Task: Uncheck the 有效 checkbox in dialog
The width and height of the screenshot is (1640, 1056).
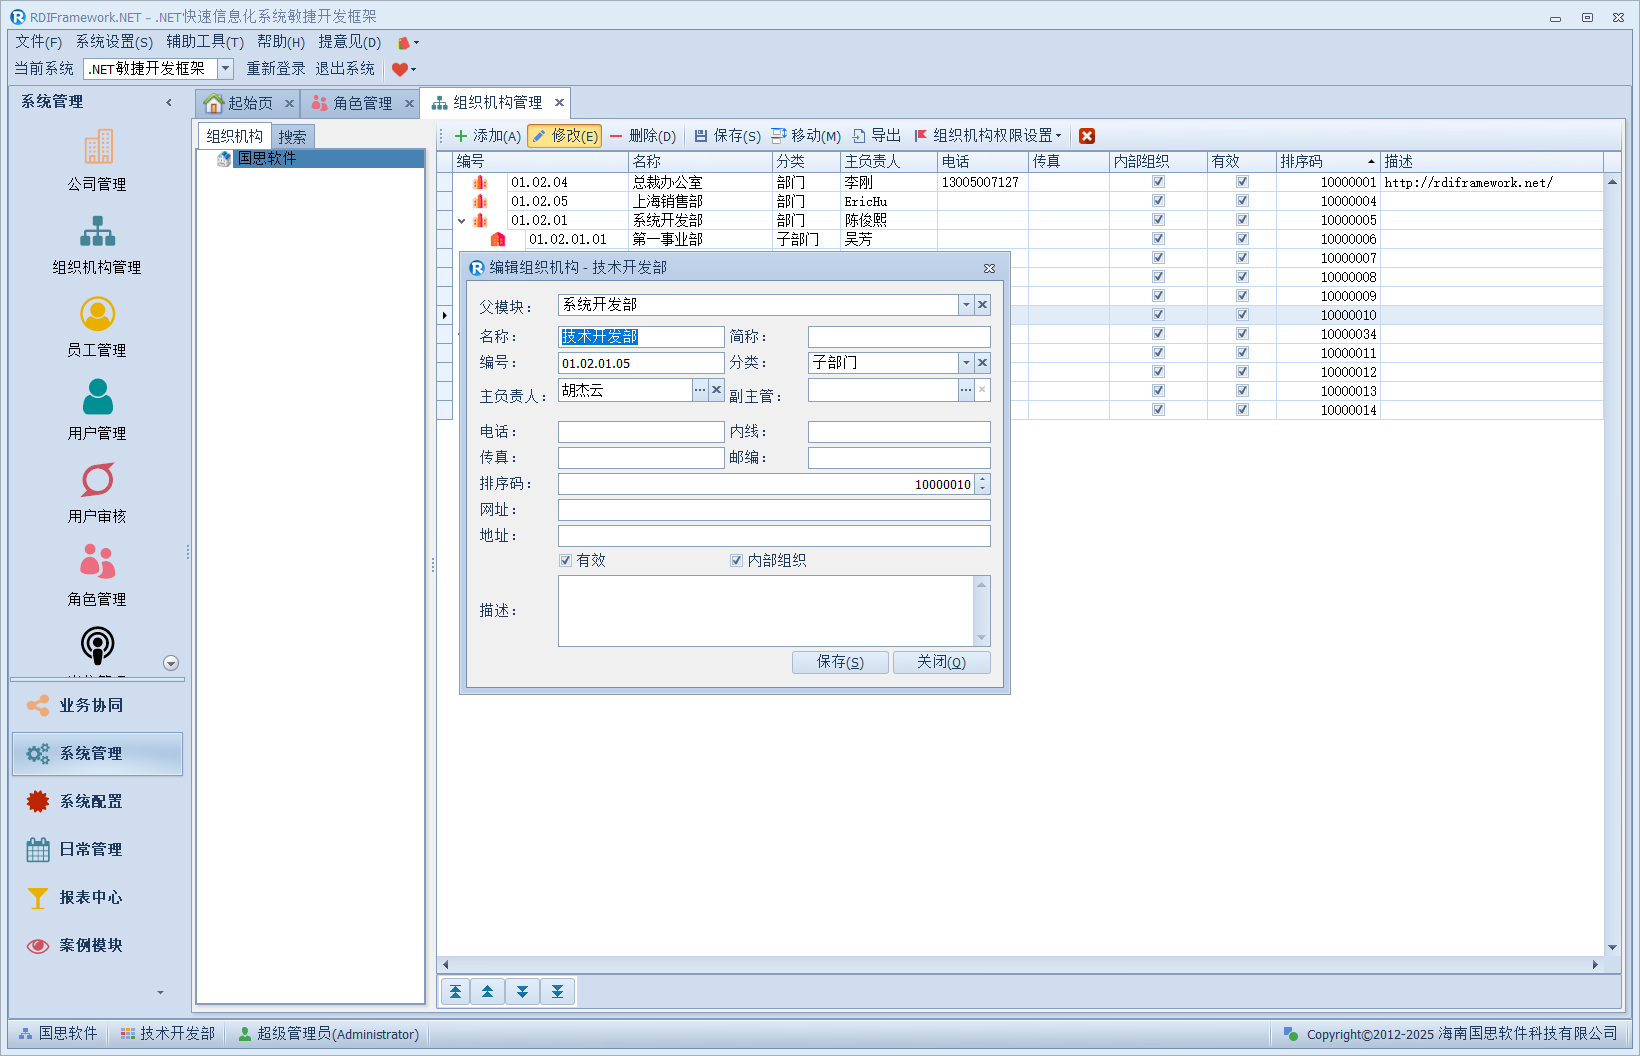Action: [566, 561]
